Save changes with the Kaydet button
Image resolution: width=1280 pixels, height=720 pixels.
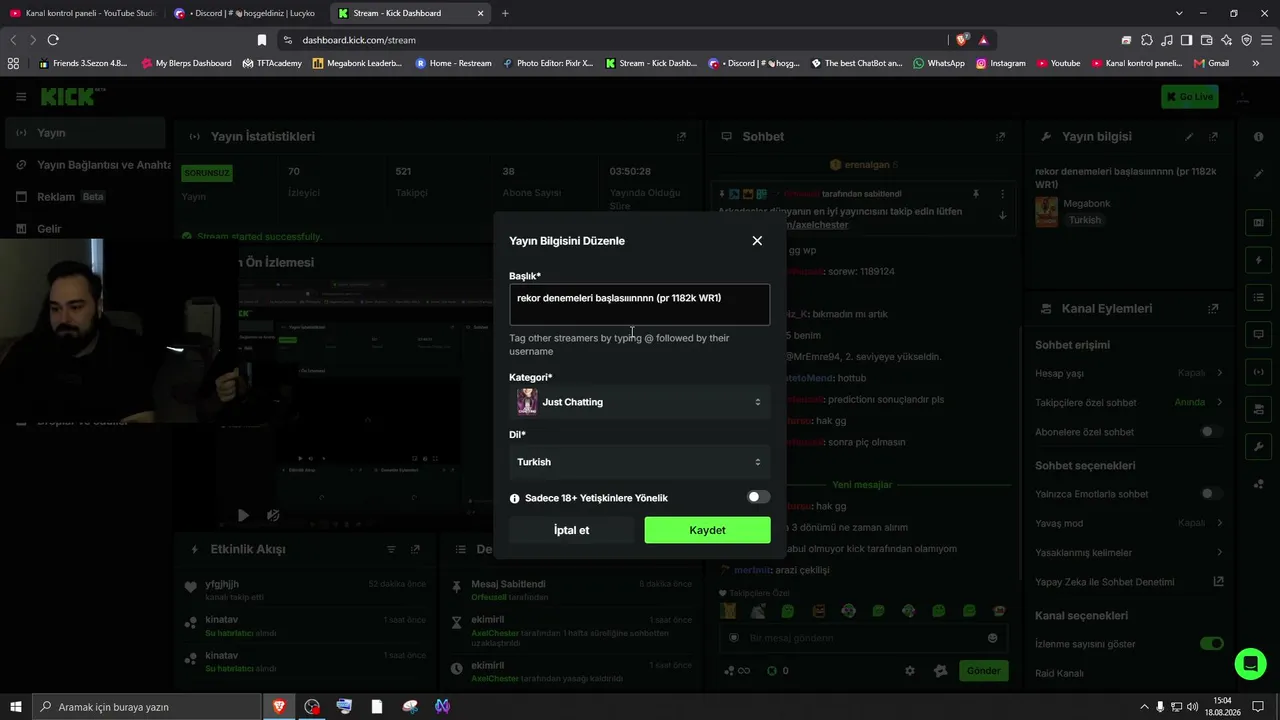[x=707, y=530]
